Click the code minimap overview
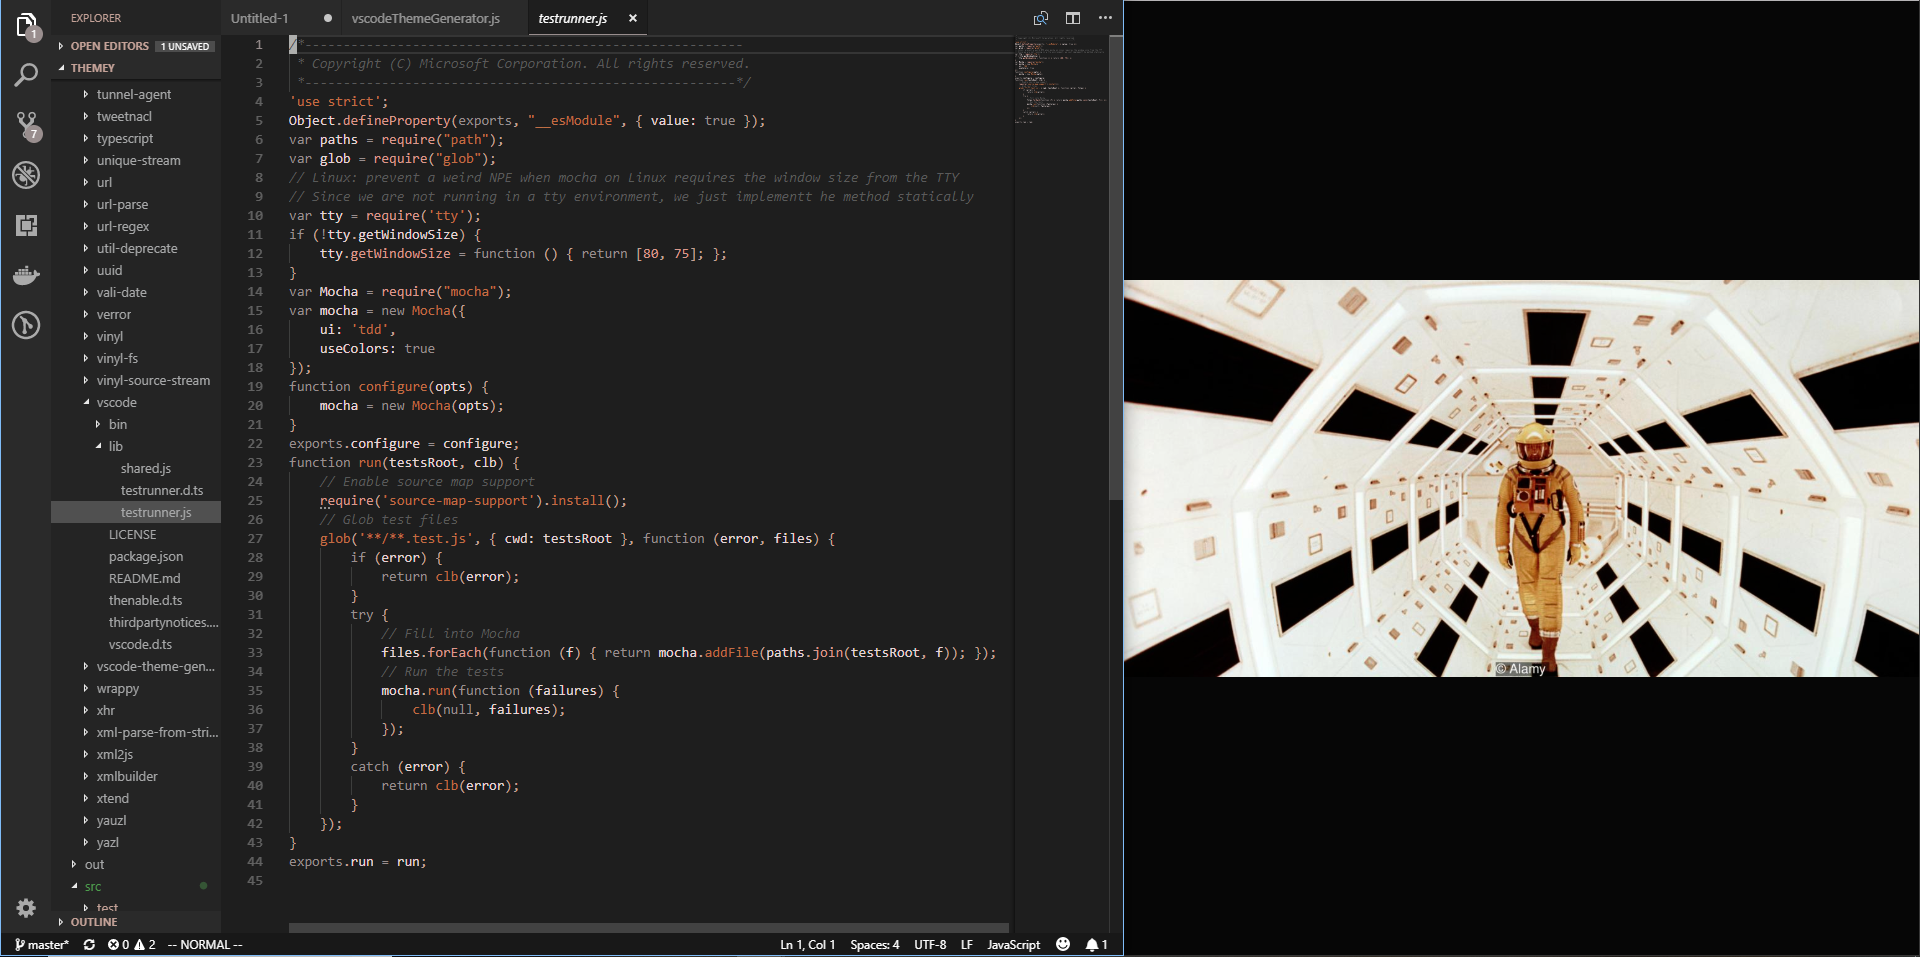 [1060, 80]
